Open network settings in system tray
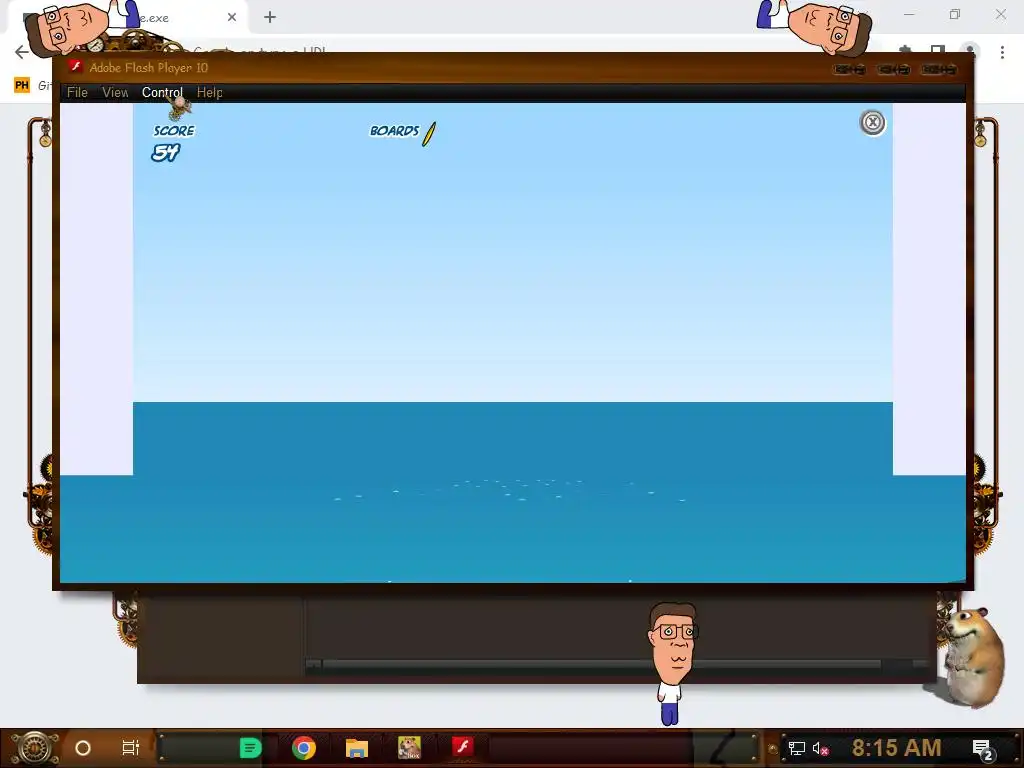This screenshot has width=1024, height=768. 796,748
